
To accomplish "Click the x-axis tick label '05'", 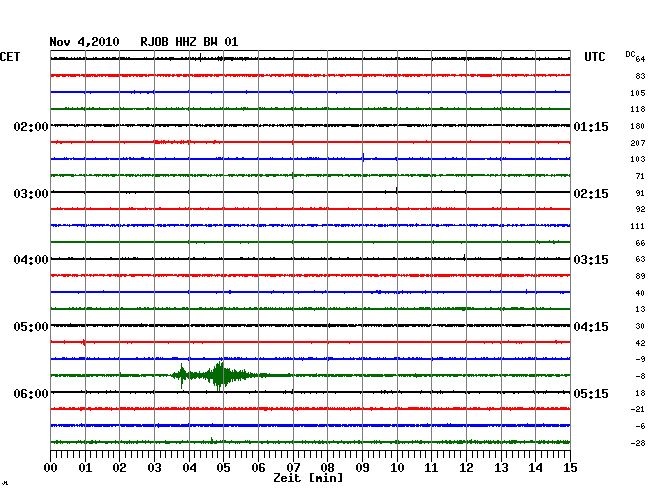I will (223, 468).
